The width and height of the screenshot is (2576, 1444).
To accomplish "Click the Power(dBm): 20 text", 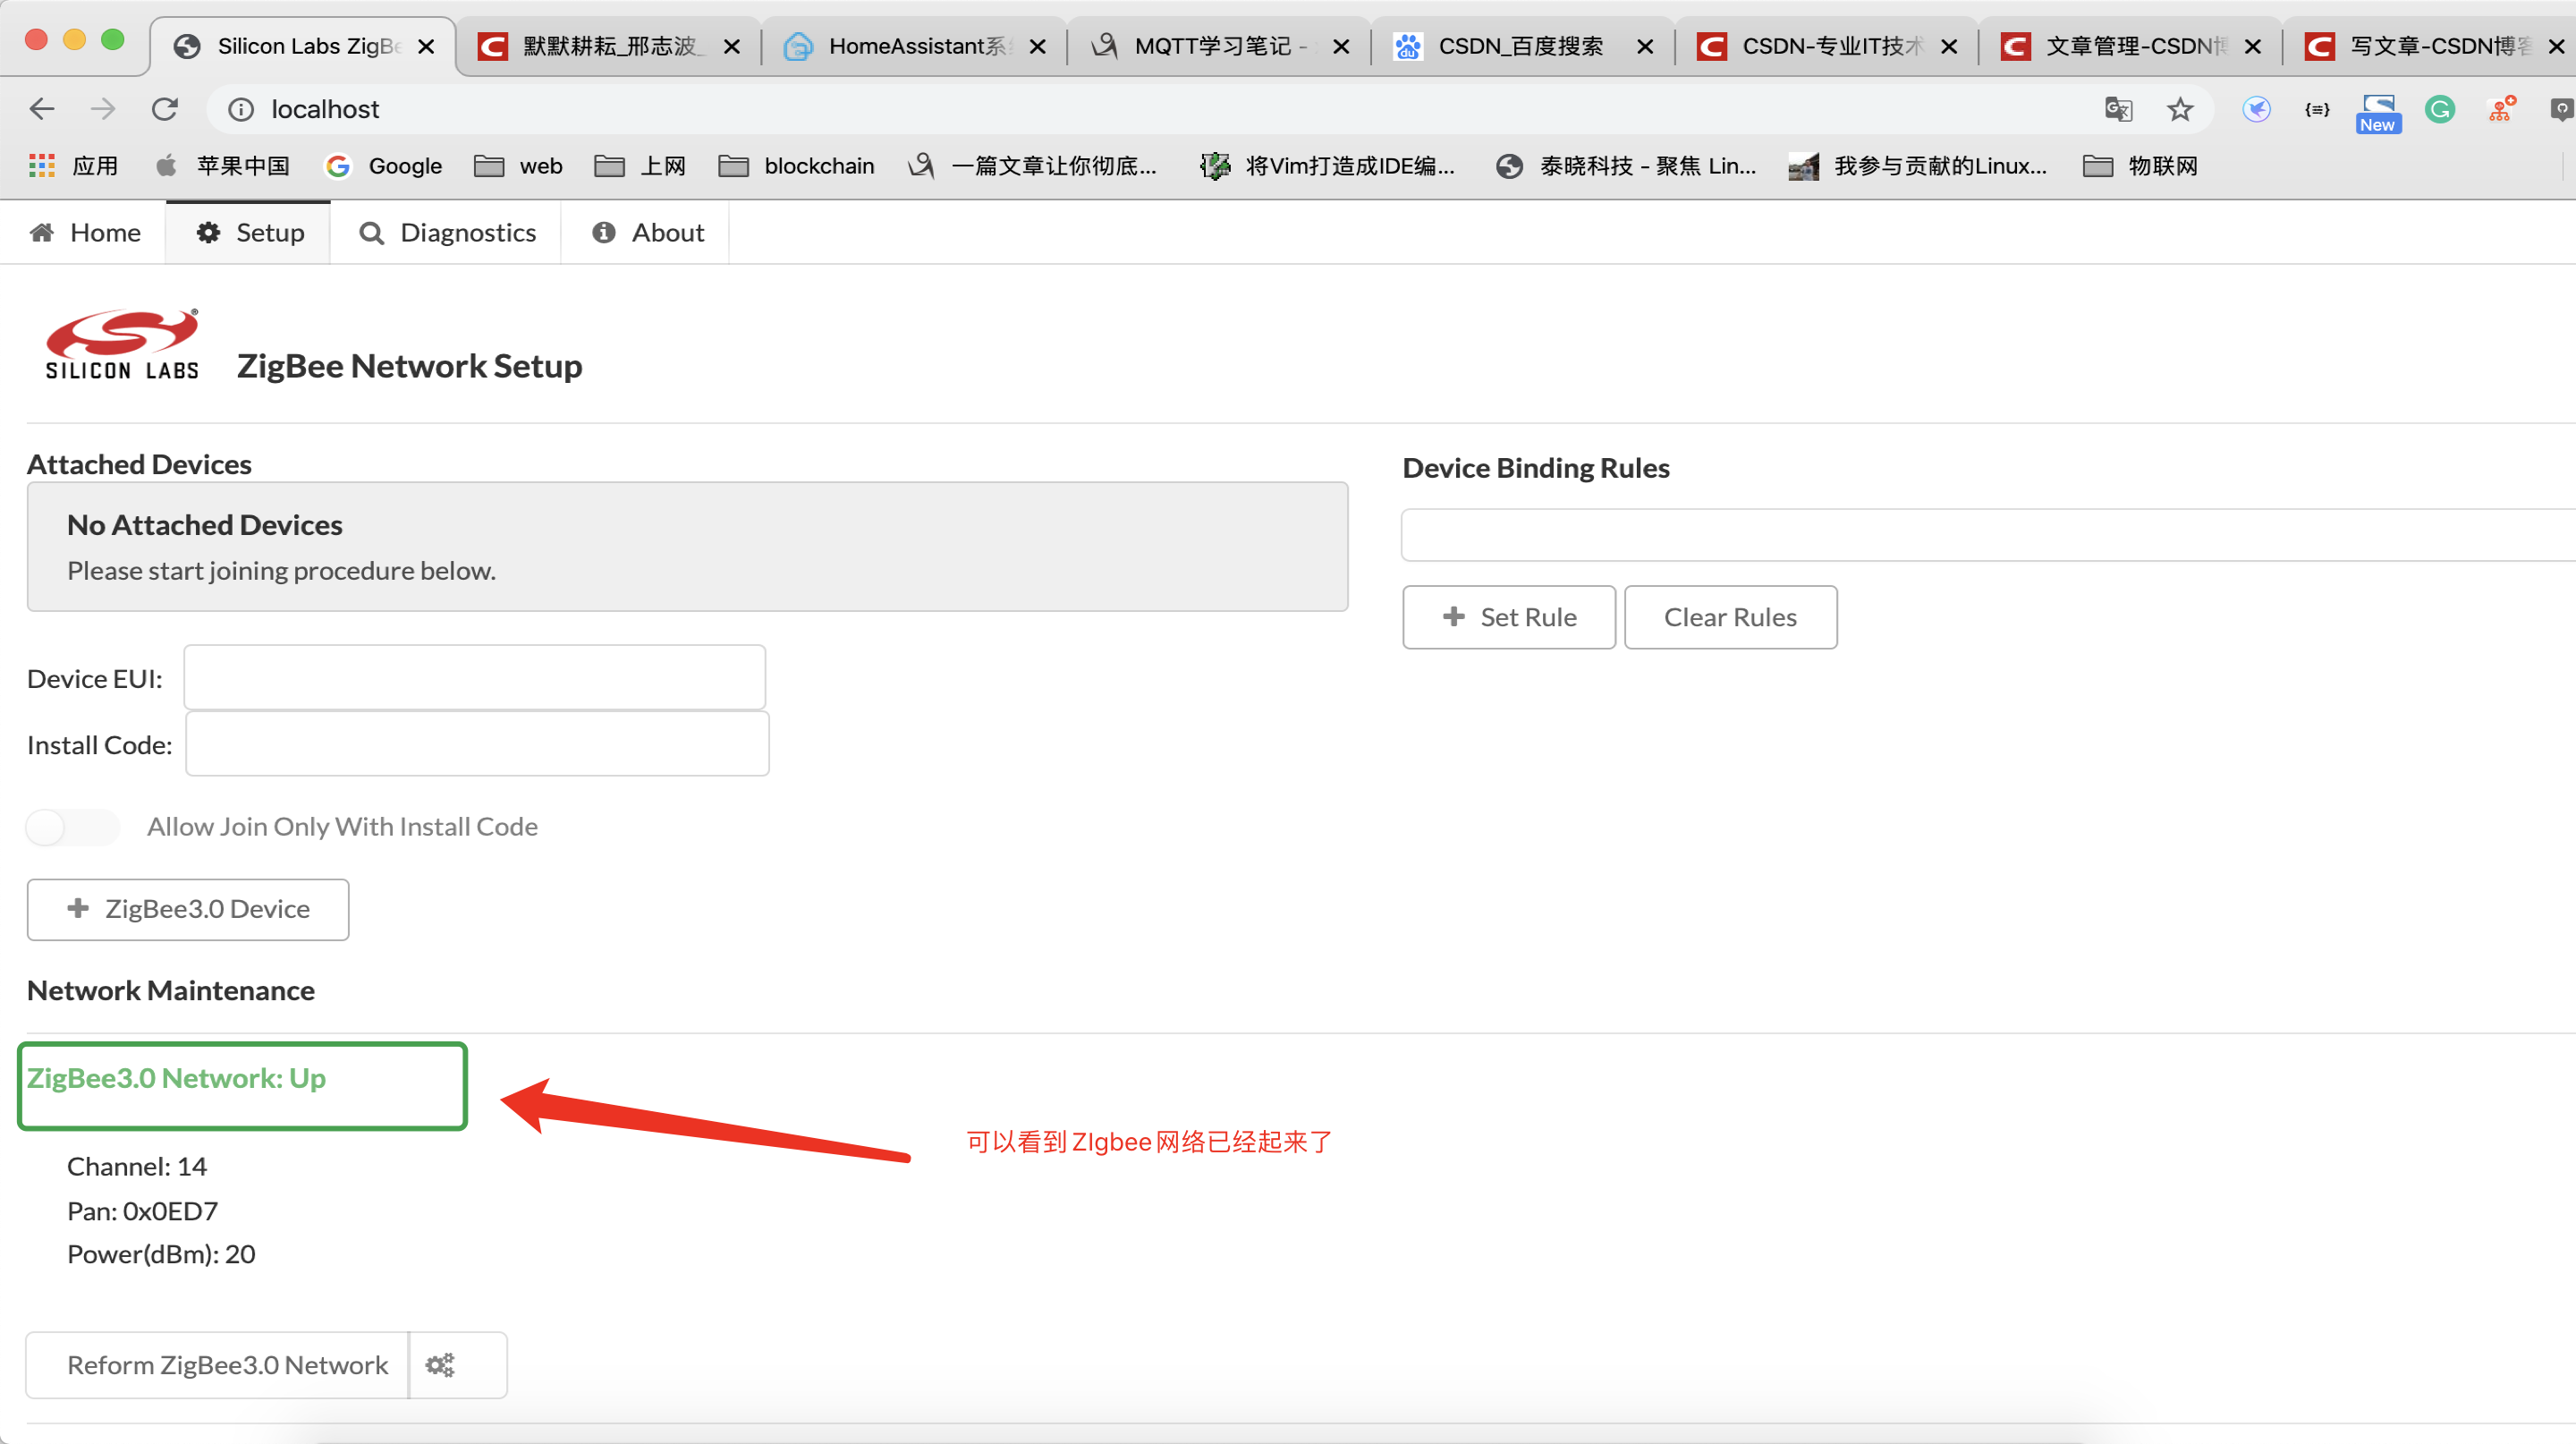I will click(x=161, y=1254).
